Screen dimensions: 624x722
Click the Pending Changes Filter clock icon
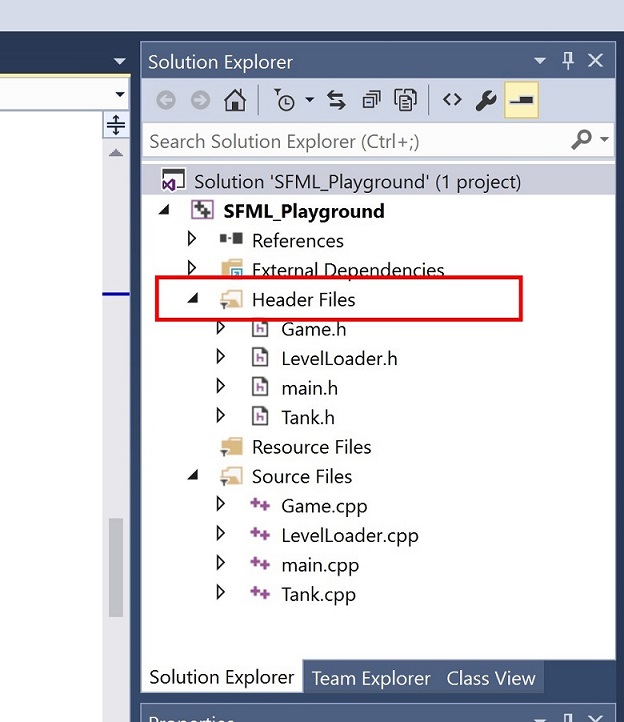point(284,101)
